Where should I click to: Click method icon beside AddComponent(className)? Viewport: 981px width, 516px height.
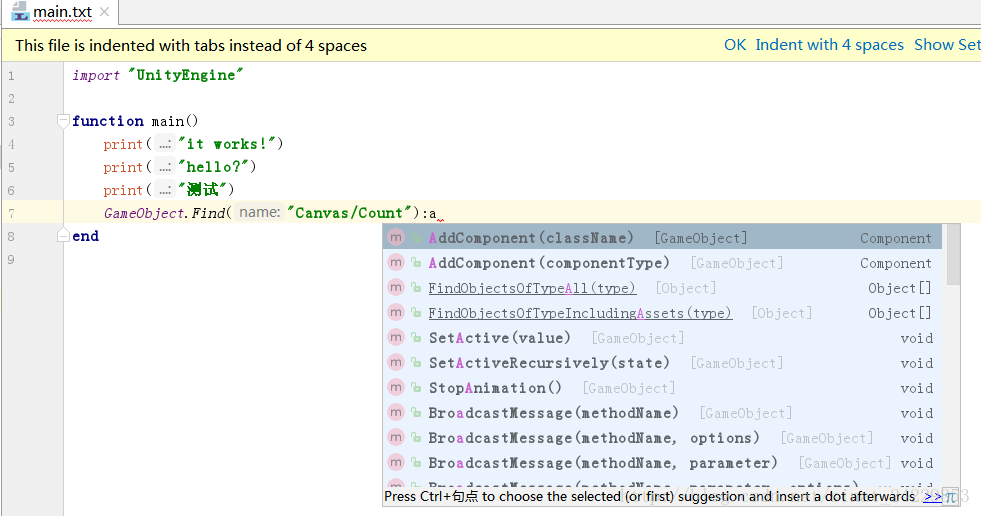396,238
